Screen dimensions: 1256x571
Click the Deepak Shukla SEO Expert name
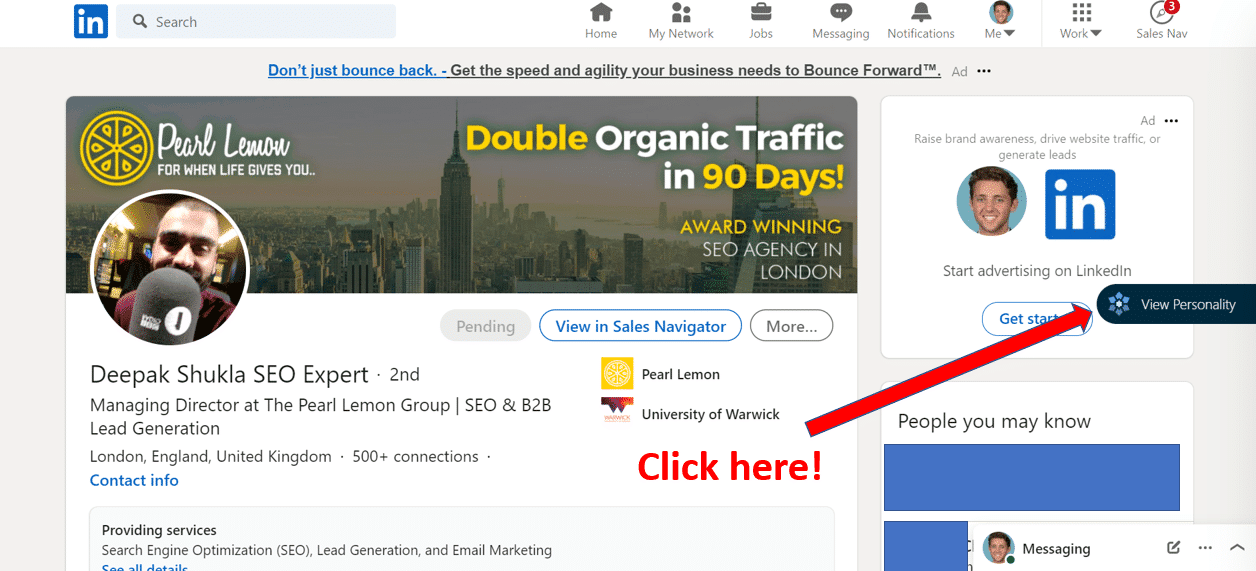229,374
